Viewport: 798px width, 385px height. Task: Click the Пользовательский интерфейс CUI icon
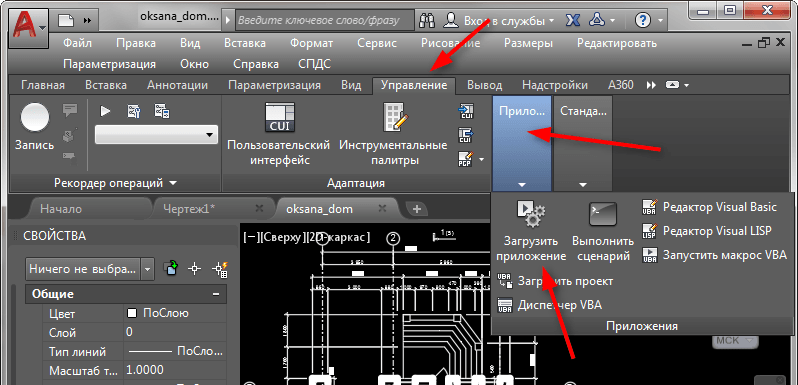[x=280, y=117]
